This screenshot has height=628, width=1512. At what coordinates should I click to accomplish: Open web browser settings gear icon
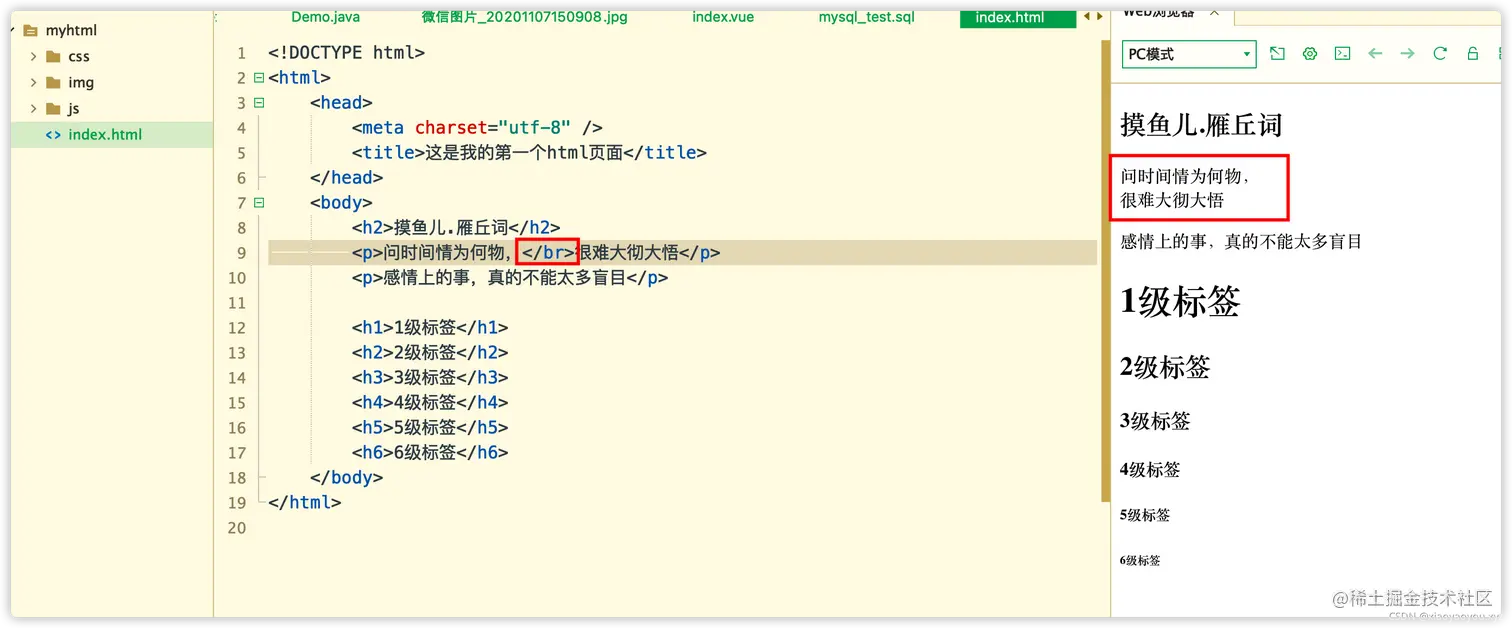(x=1310, y=54)
